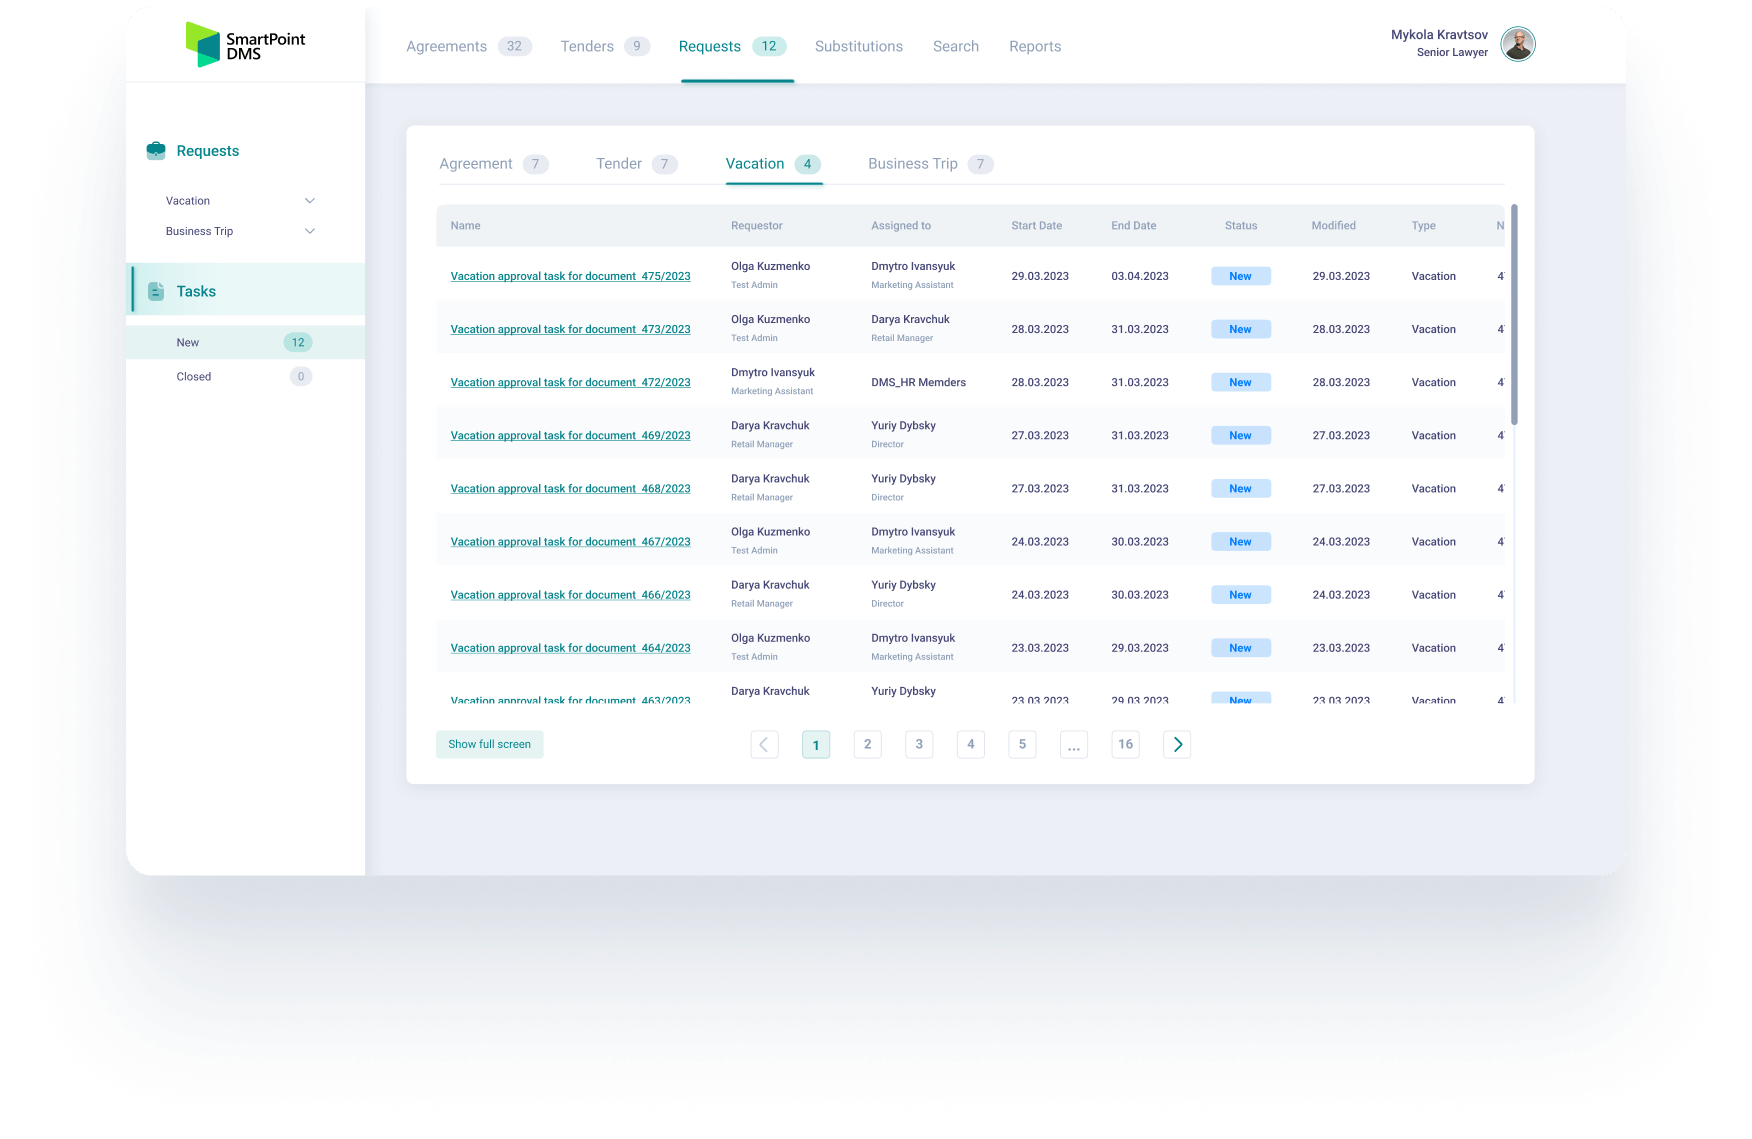Select the Requests icon in the sidebar
The image size is (1752, 1139).
click(157, 150)
